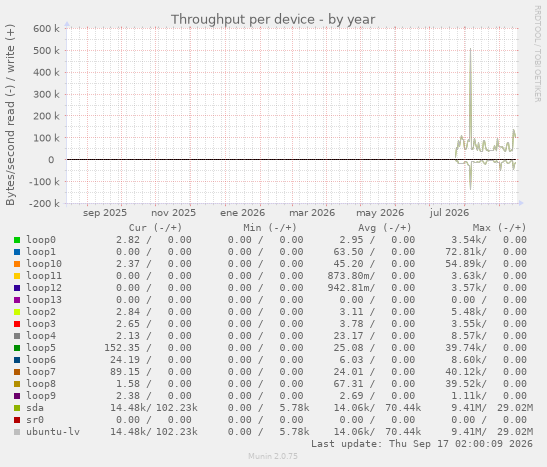This screenshot has height=467, width=547.
Task: Click the 'sda' device name
Action: click(x=35, y=408)
